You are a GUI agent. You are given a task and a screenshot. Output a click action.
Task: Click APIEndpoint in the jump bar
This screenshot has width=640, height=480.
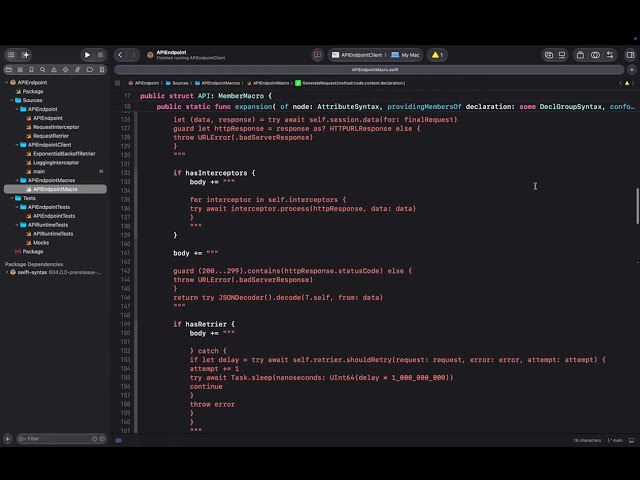tap(144, 83)
